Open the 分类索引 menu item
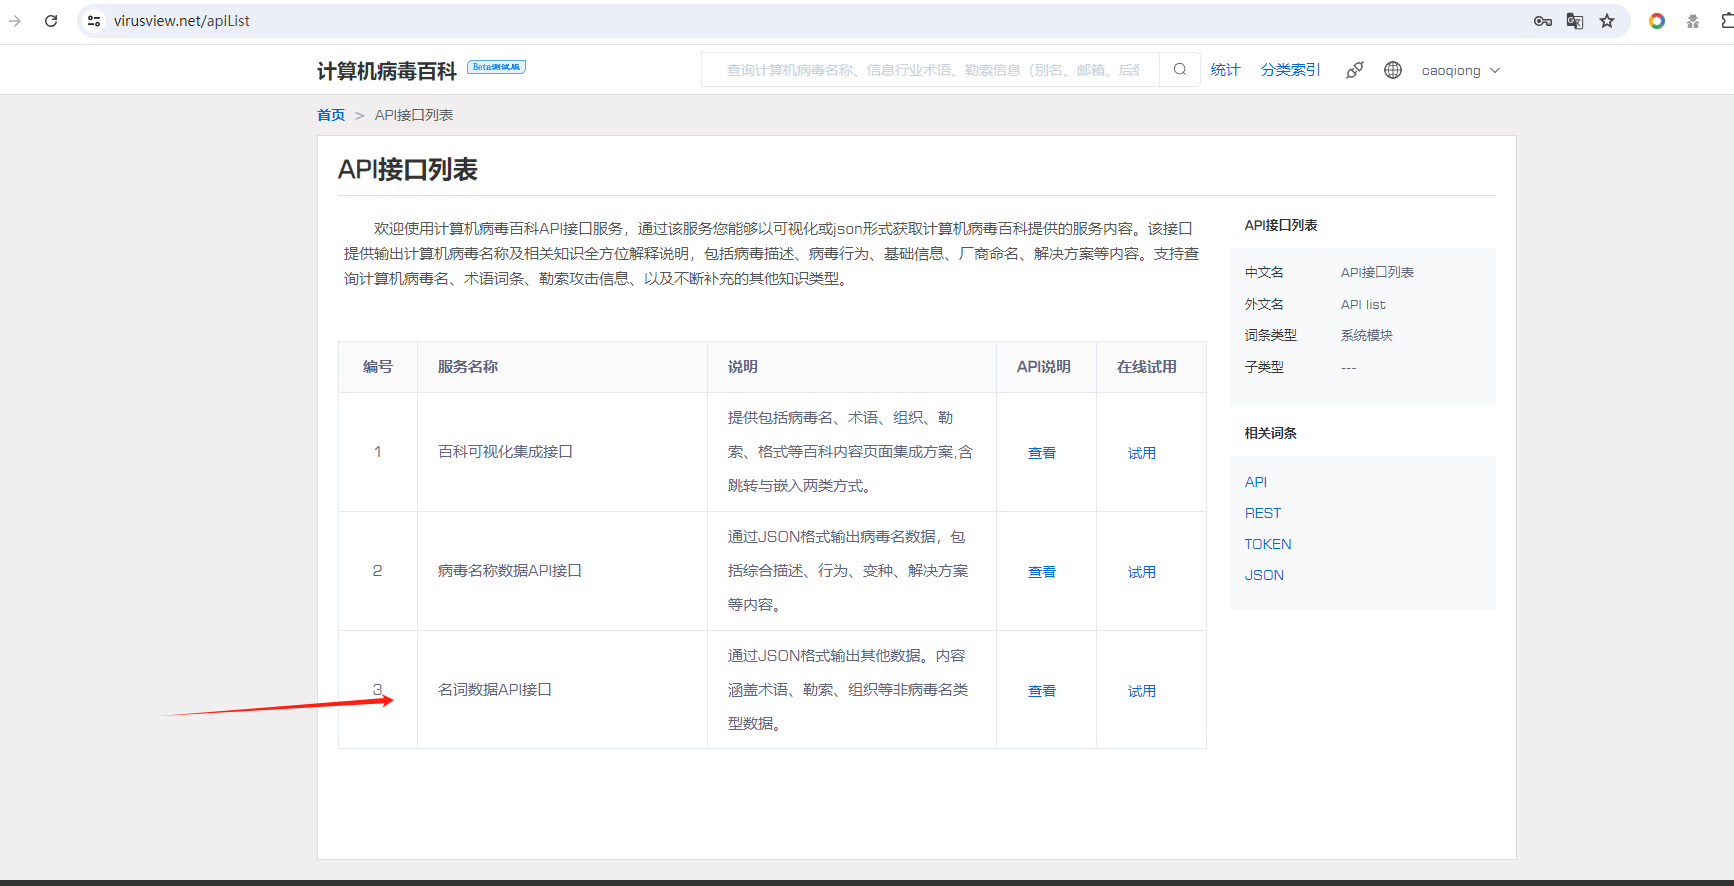Screen dimensions: 1734x886 tap(1290, 70)
